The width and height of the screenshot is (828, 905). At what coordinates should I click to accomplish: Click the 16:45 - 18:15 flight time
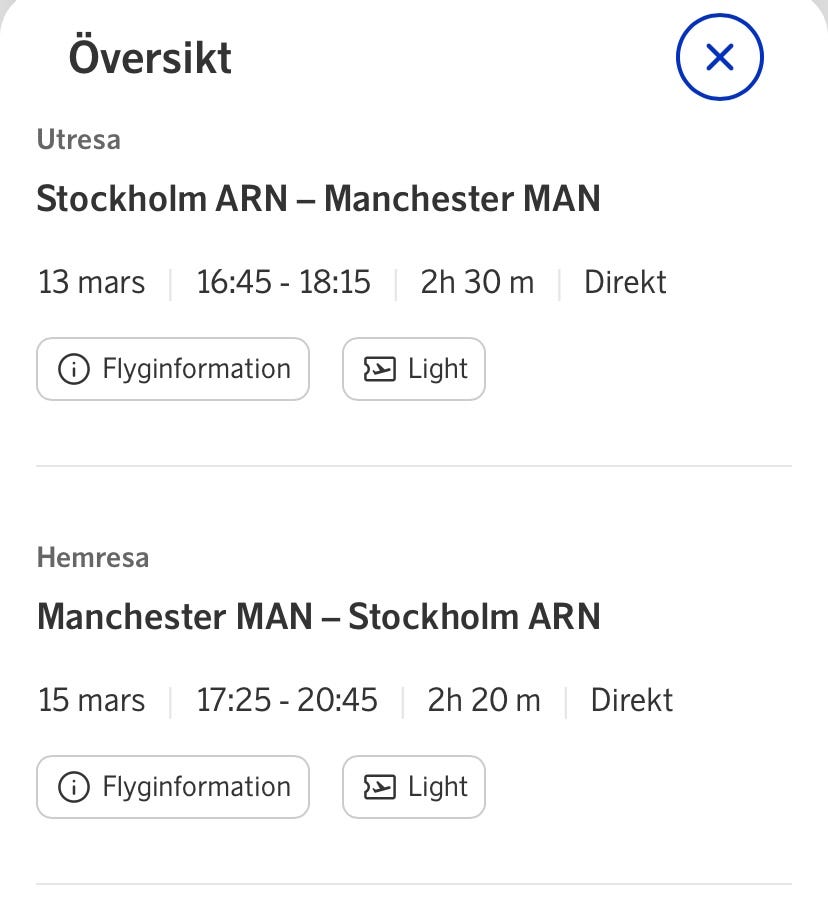click(283, 283)
